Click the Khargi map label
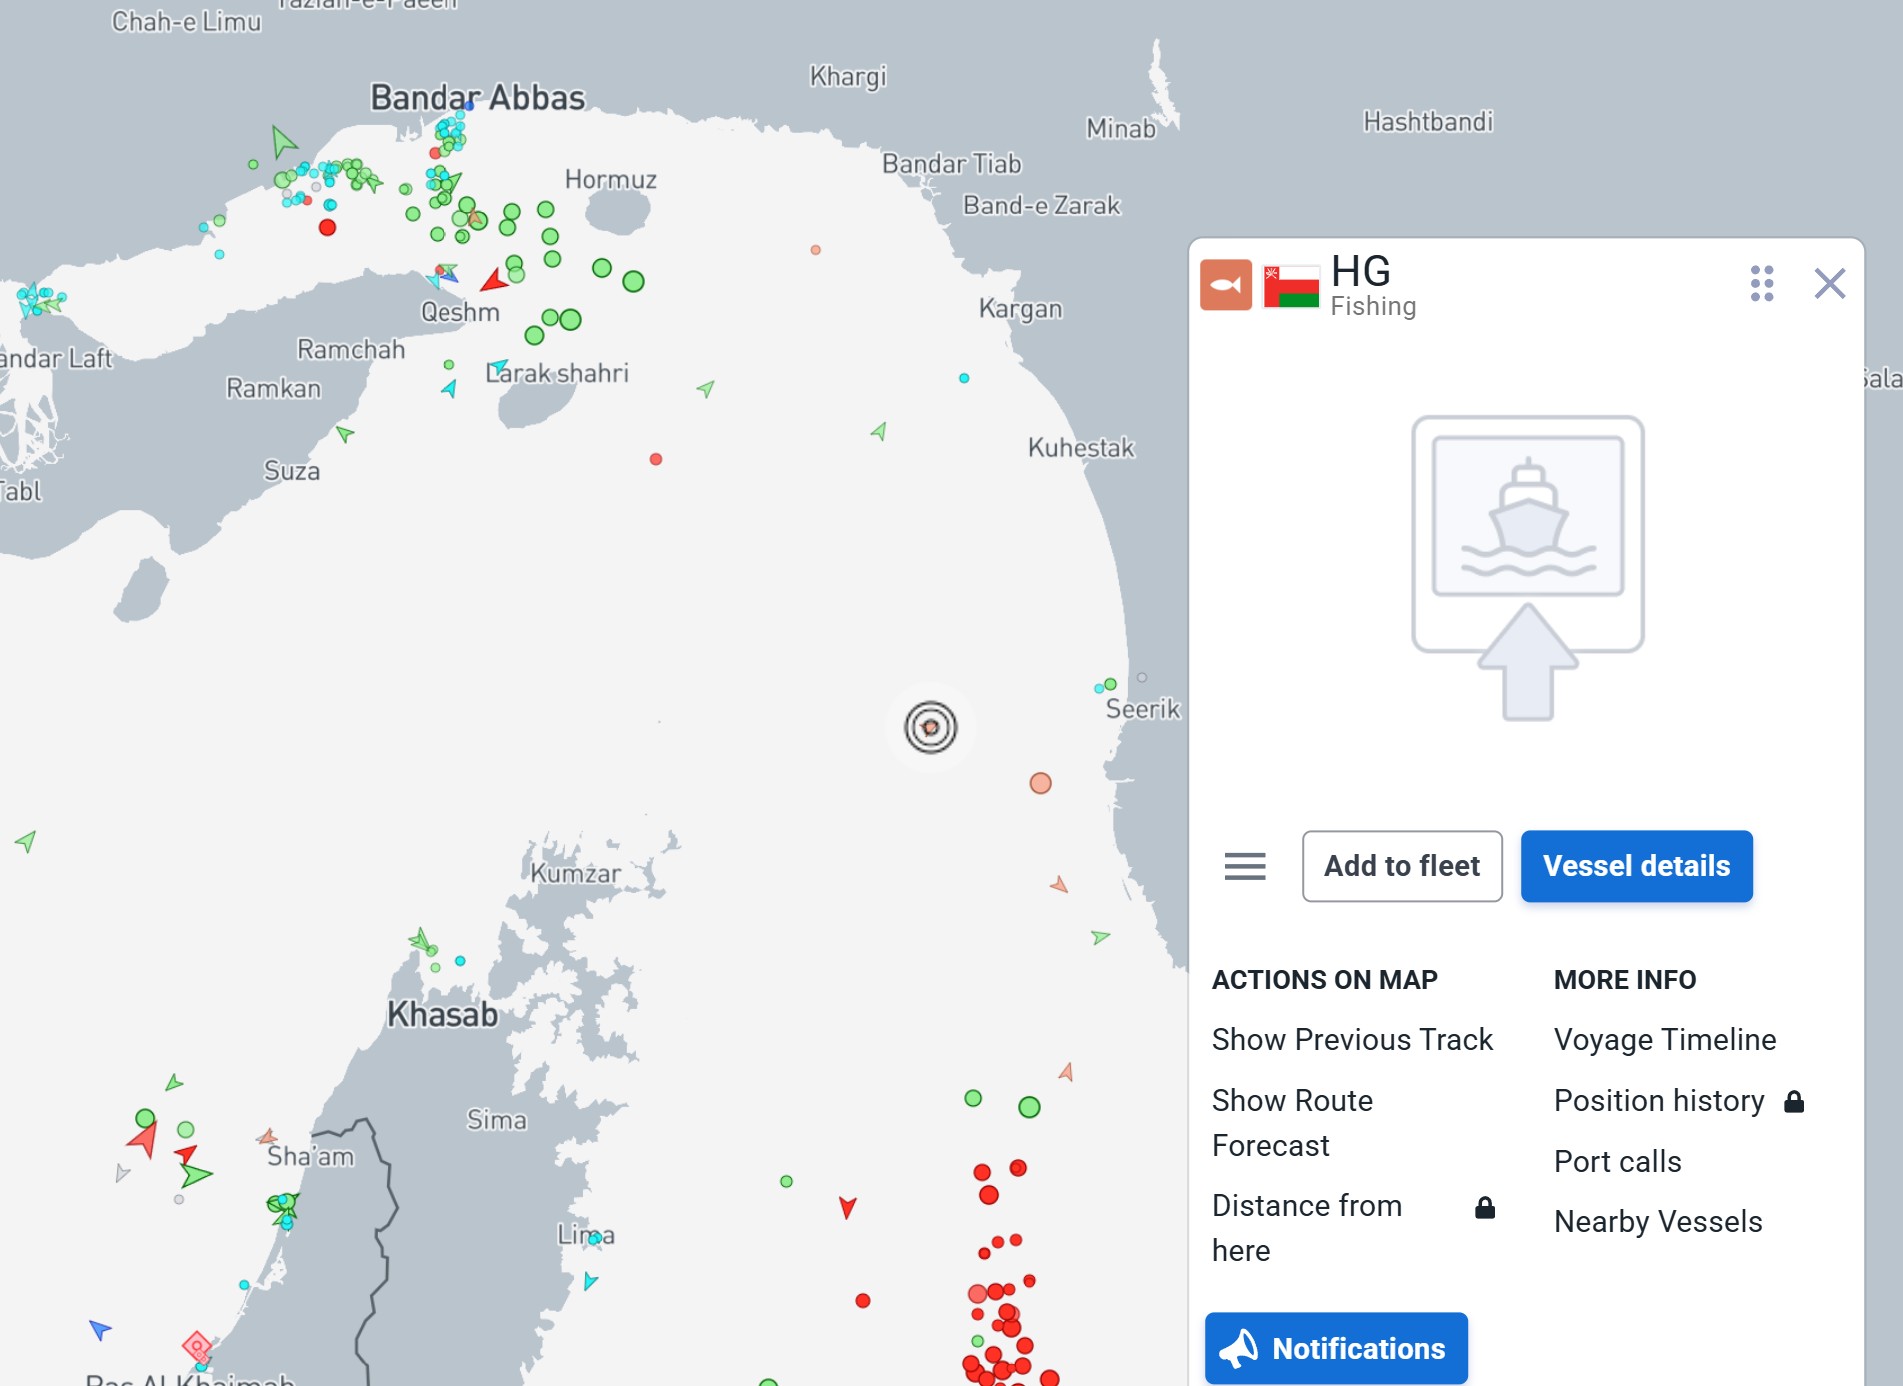 pyautogui.click(x=848, y=77)
